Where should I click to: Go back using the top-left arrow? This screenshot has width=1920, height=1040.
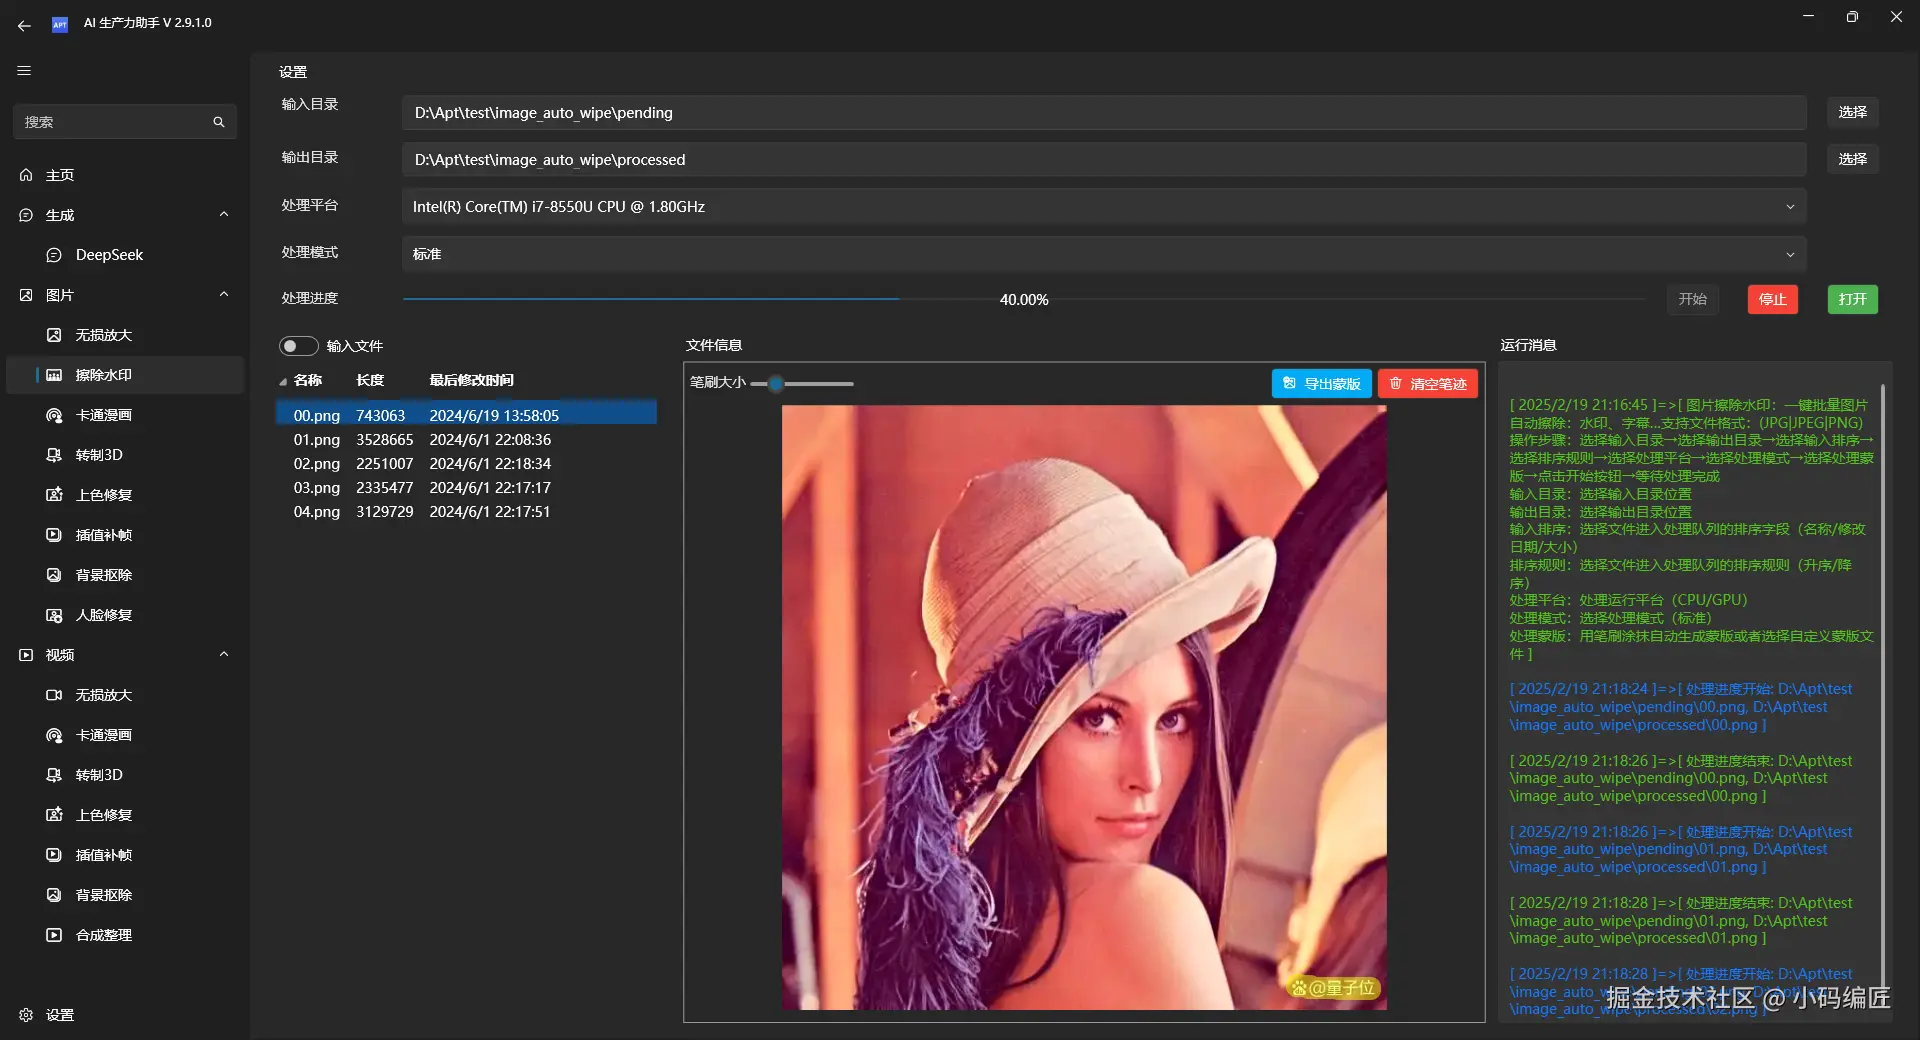tap(24, 25)
